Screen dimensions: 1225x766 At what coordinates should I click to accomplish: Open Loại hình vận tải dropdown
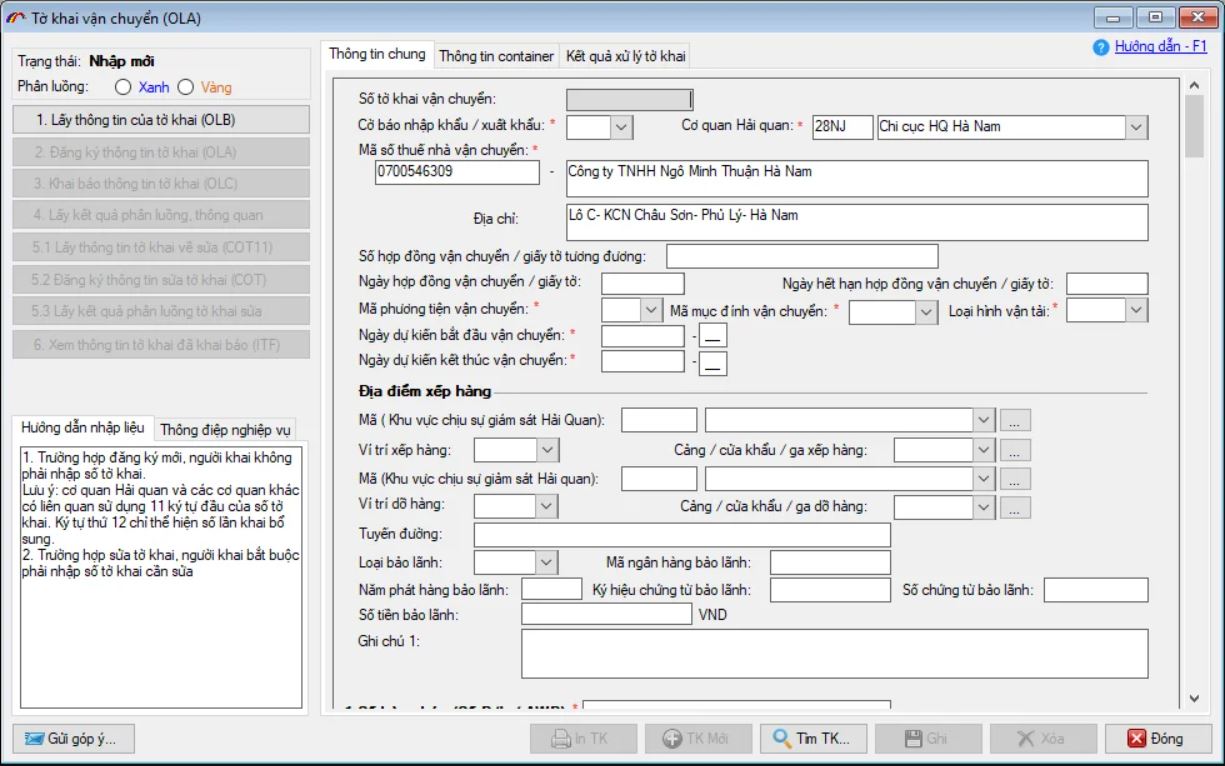[1136, 311]
